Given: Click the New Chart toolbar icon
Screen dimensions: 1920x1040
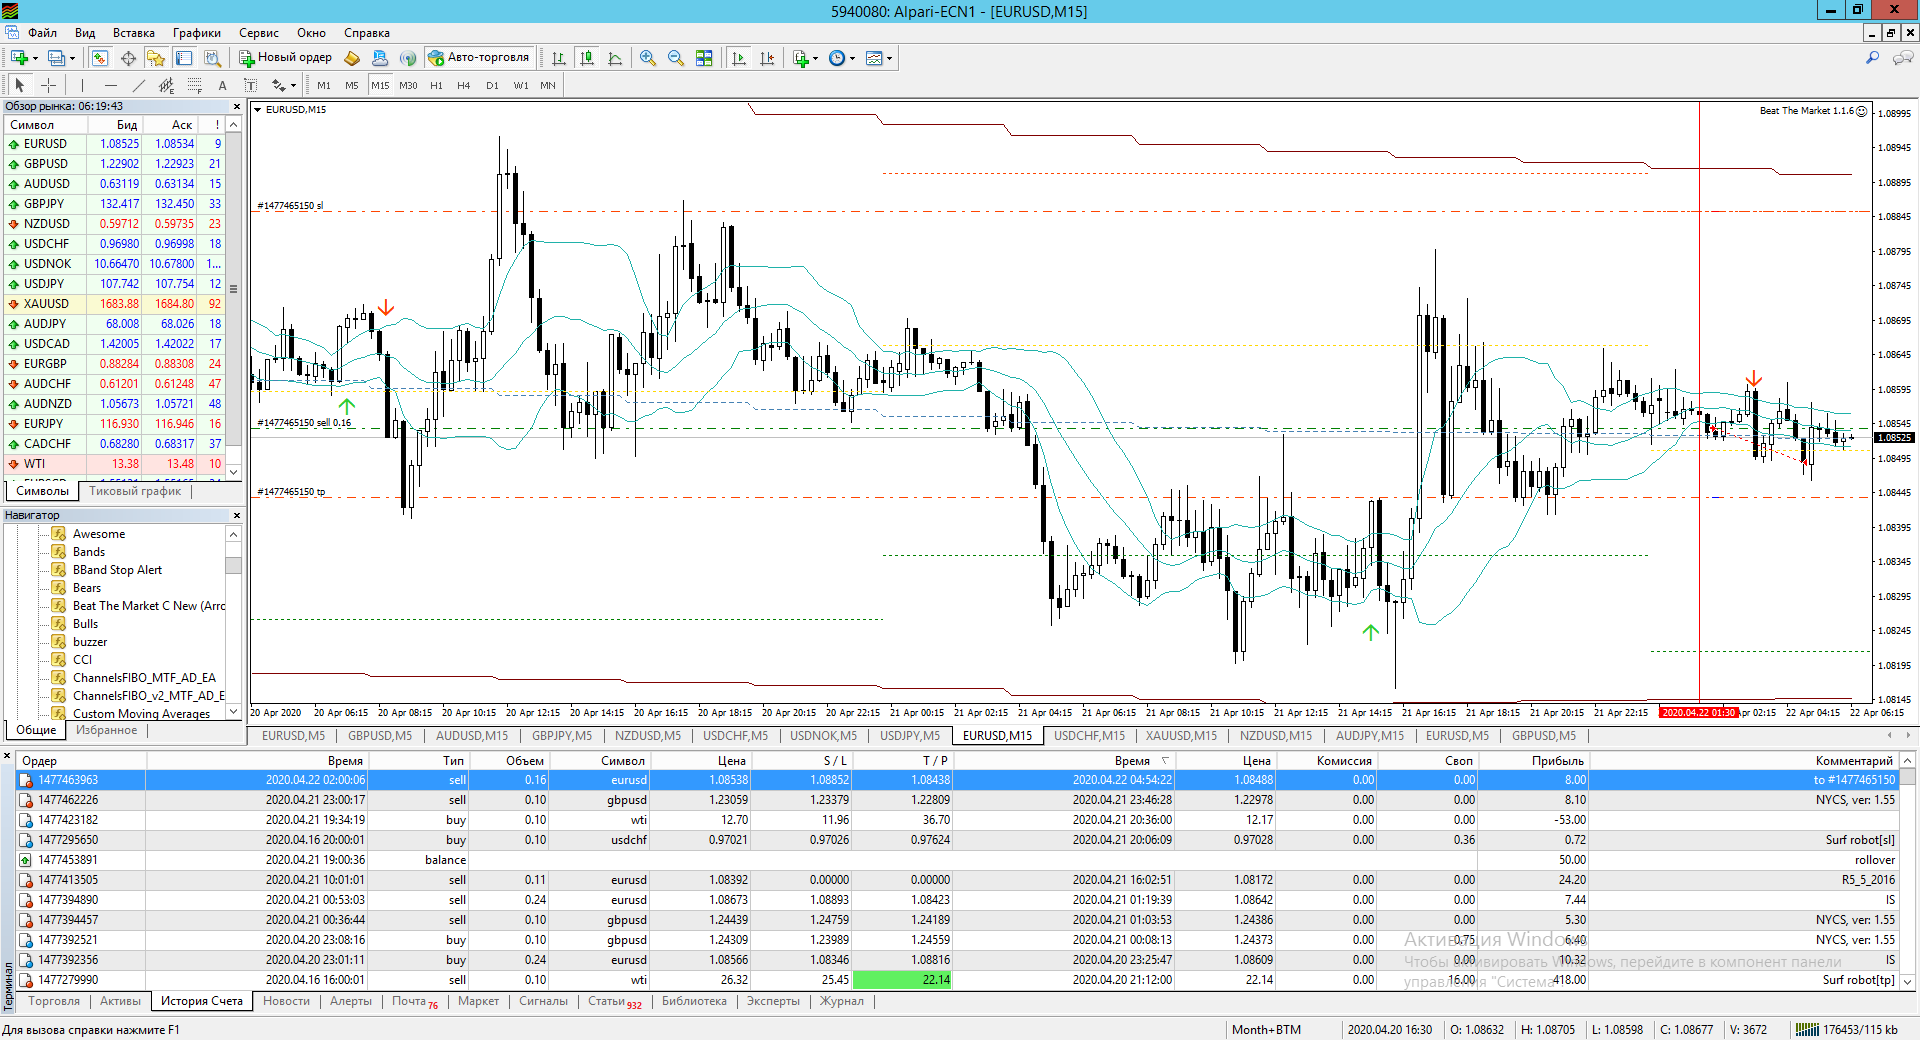Looking at the screenshot, I should click(19, 58).
